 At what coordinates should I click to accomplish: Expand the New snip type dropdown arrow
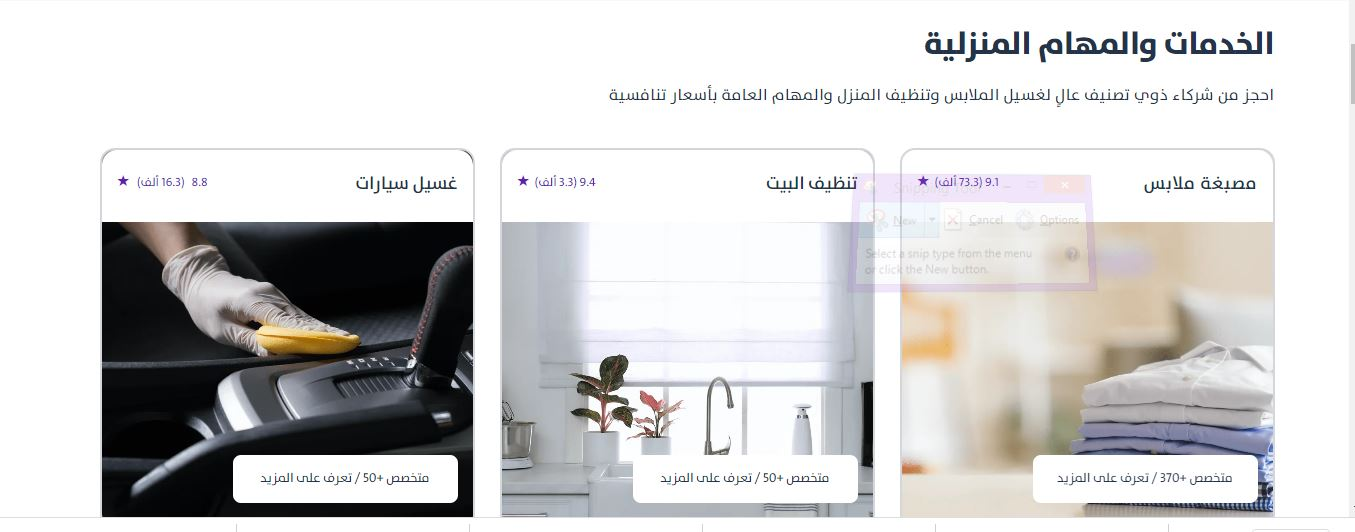931,219
